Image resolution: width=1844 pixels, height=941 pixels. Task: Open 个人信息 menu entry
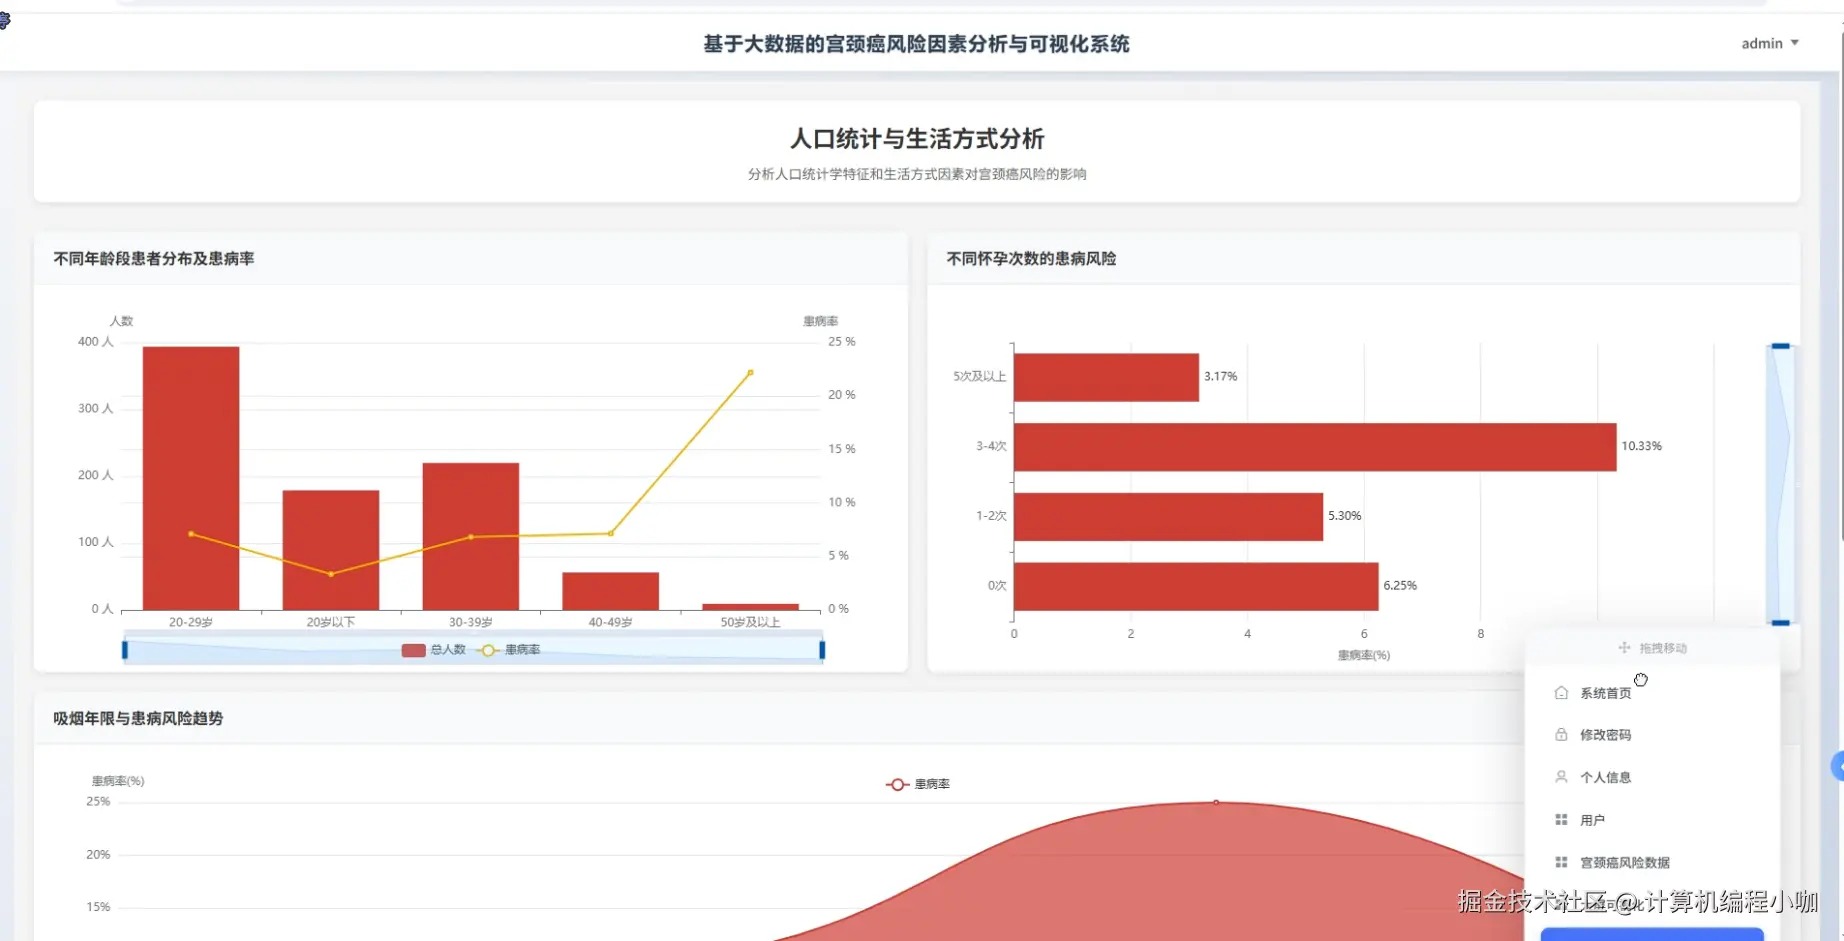1652,777
